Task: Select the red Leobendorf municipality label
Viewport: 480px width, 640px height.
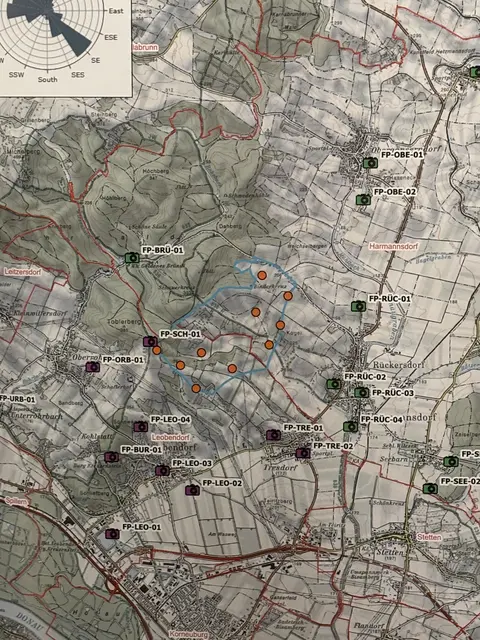Action: [x=171, y=437]
